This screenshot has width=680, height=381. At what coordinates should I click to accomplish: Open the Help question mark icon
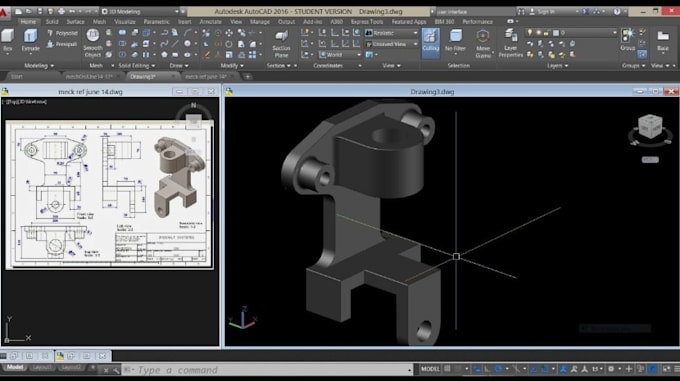(617, 12)
